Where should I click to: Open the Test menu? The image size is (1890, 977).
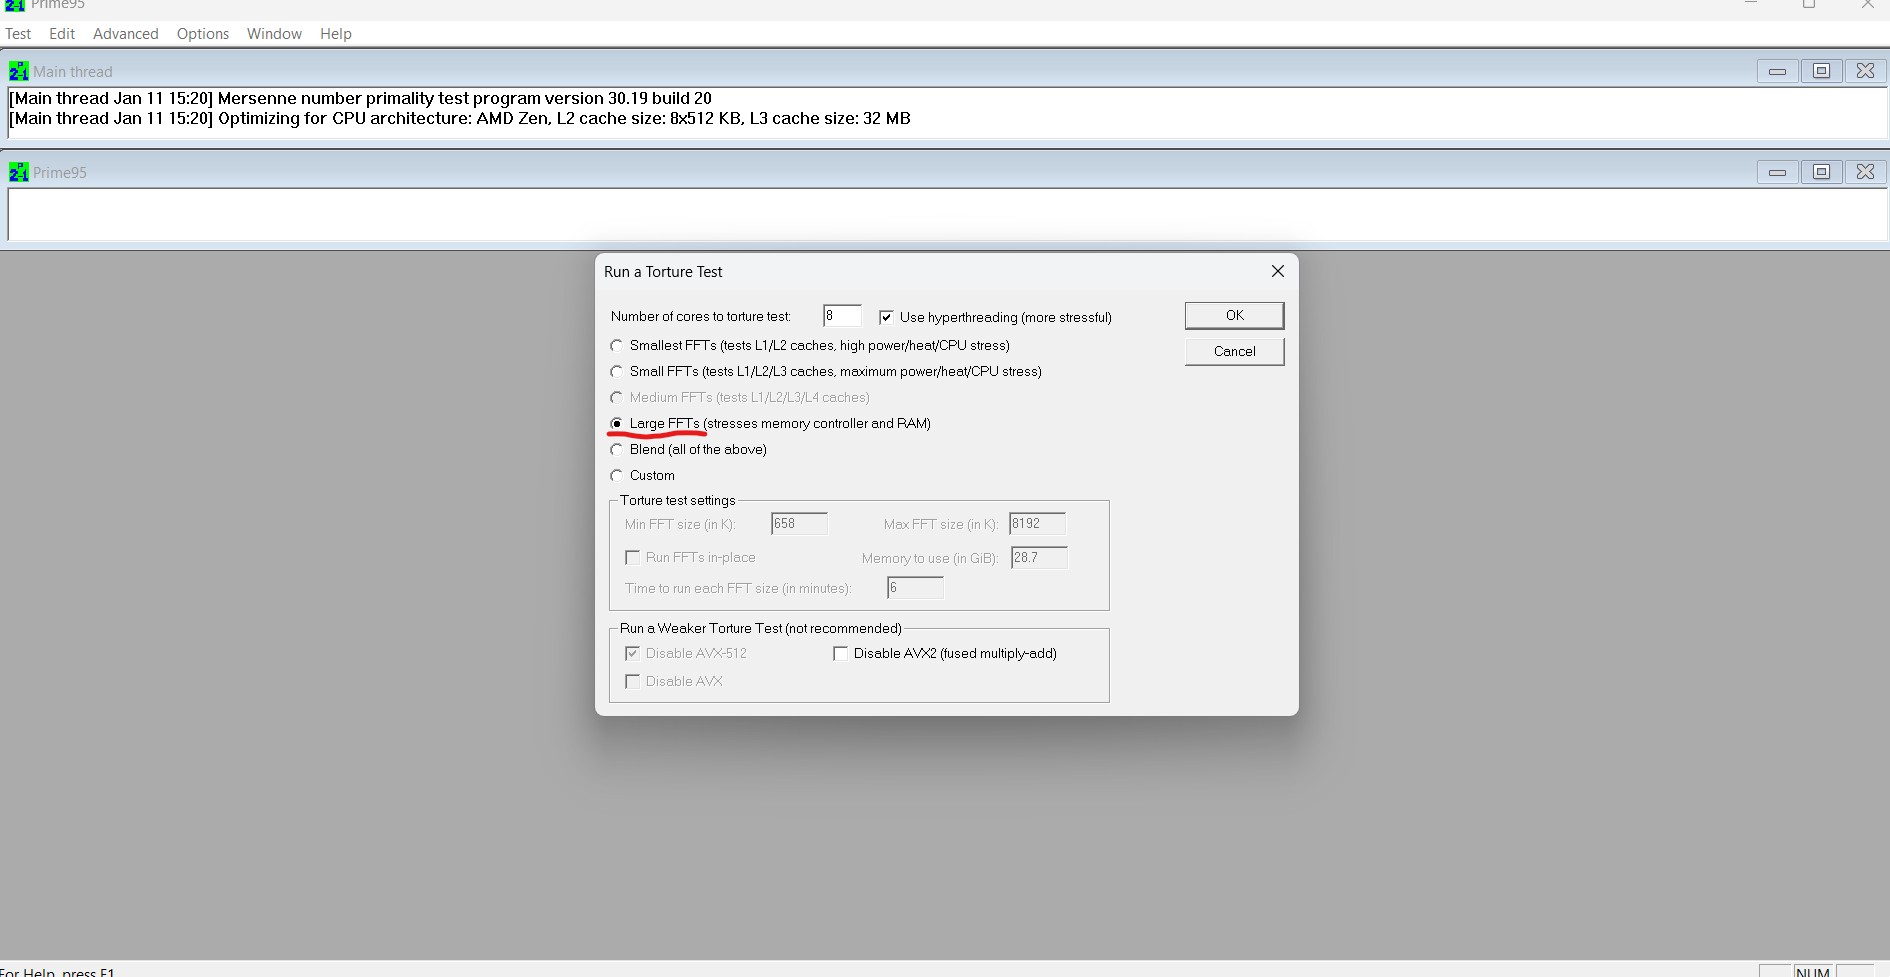(18, 34)
